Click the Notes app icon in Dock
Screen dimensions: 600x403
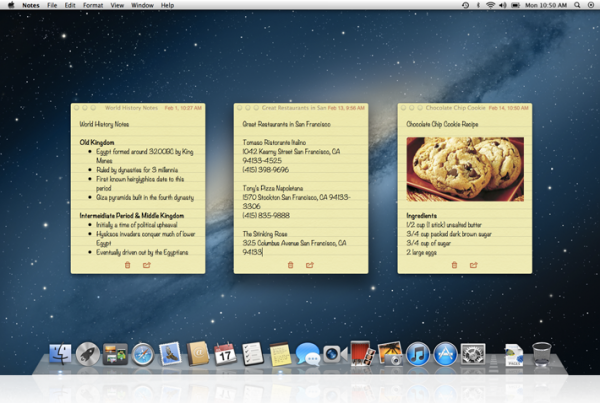point(280,354)
